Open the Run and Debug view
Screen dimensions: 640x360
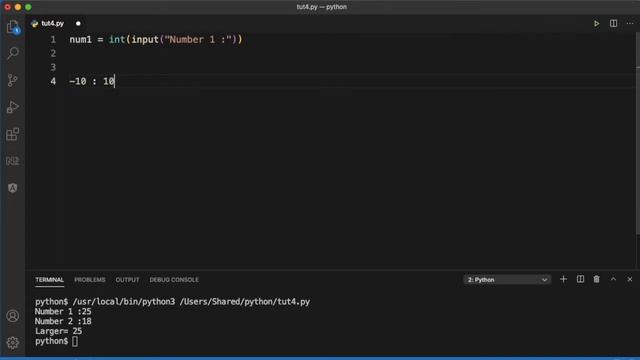tap(13, 107)
